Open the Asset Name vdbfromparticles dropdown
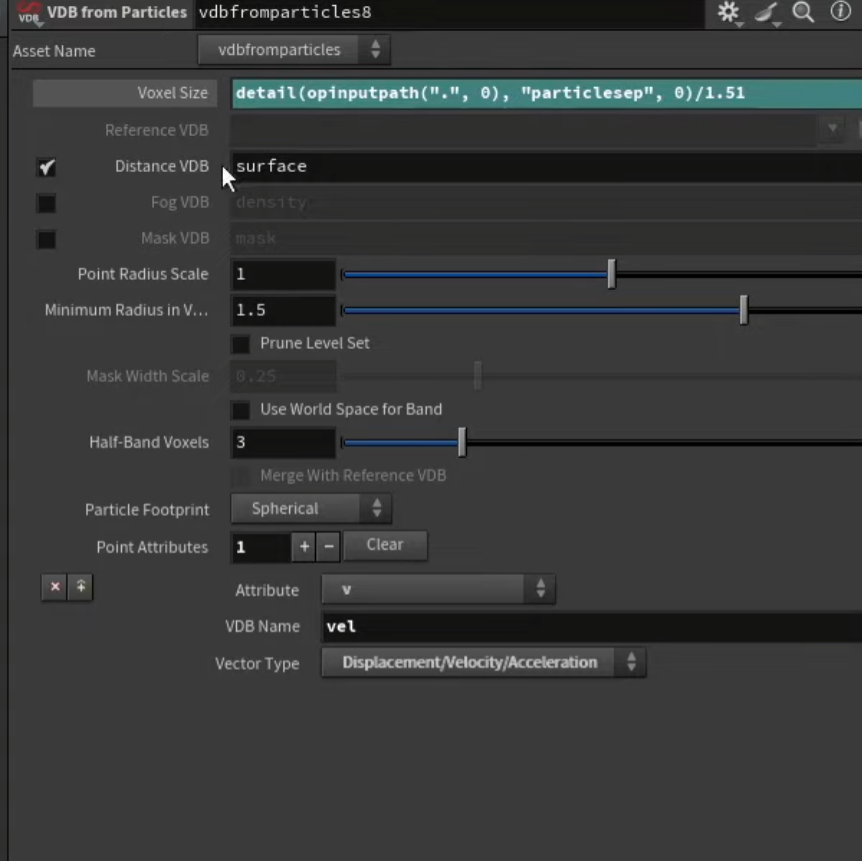The width and height of the screenshot is (862, 861). 294,50
